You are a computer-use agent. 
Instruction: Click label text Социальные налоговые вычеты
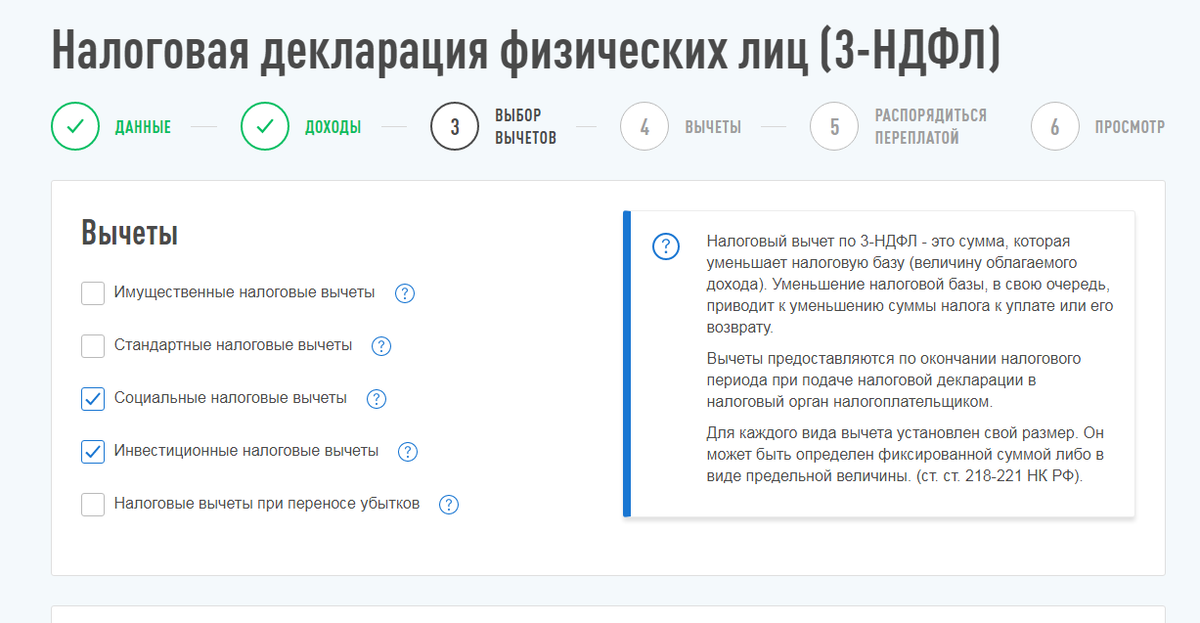[x=231, y=398]
